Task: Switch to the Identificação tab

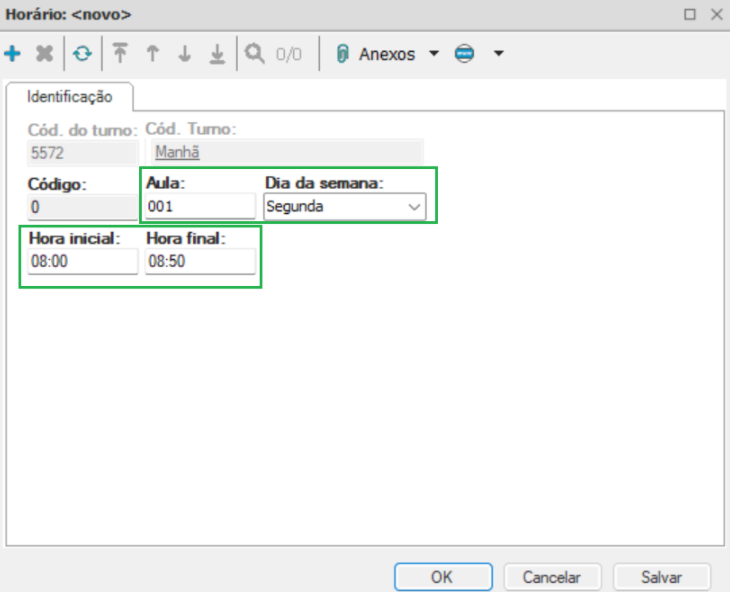Action: (69, 96)
